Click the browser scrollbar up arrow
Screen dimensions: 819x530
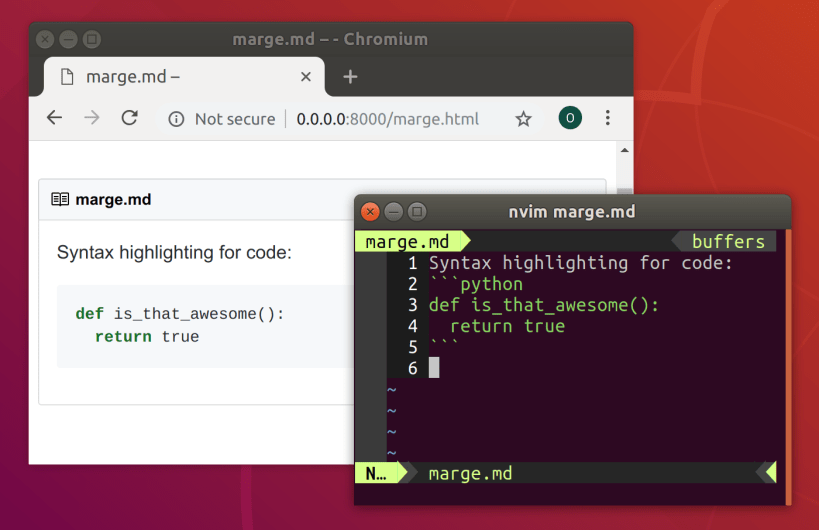625,150
